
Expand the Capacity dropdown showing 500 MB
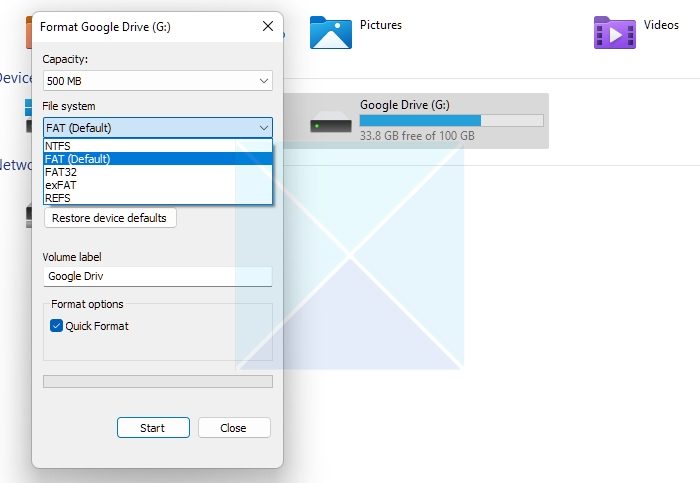[158, 81]
